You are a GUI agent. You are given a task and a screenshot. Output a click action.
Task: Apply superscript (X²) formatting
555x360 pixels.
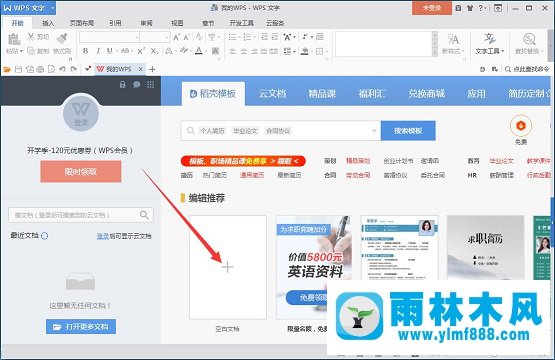(141, 51)
